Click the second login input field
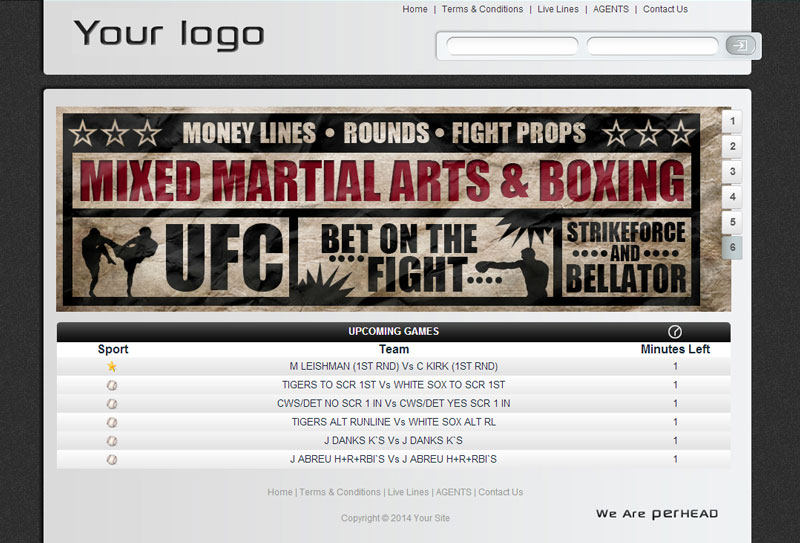 (653, 46)
